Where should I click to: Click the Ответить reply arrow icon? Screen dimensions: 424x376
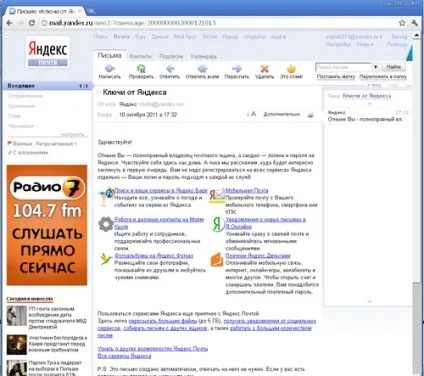170,69
